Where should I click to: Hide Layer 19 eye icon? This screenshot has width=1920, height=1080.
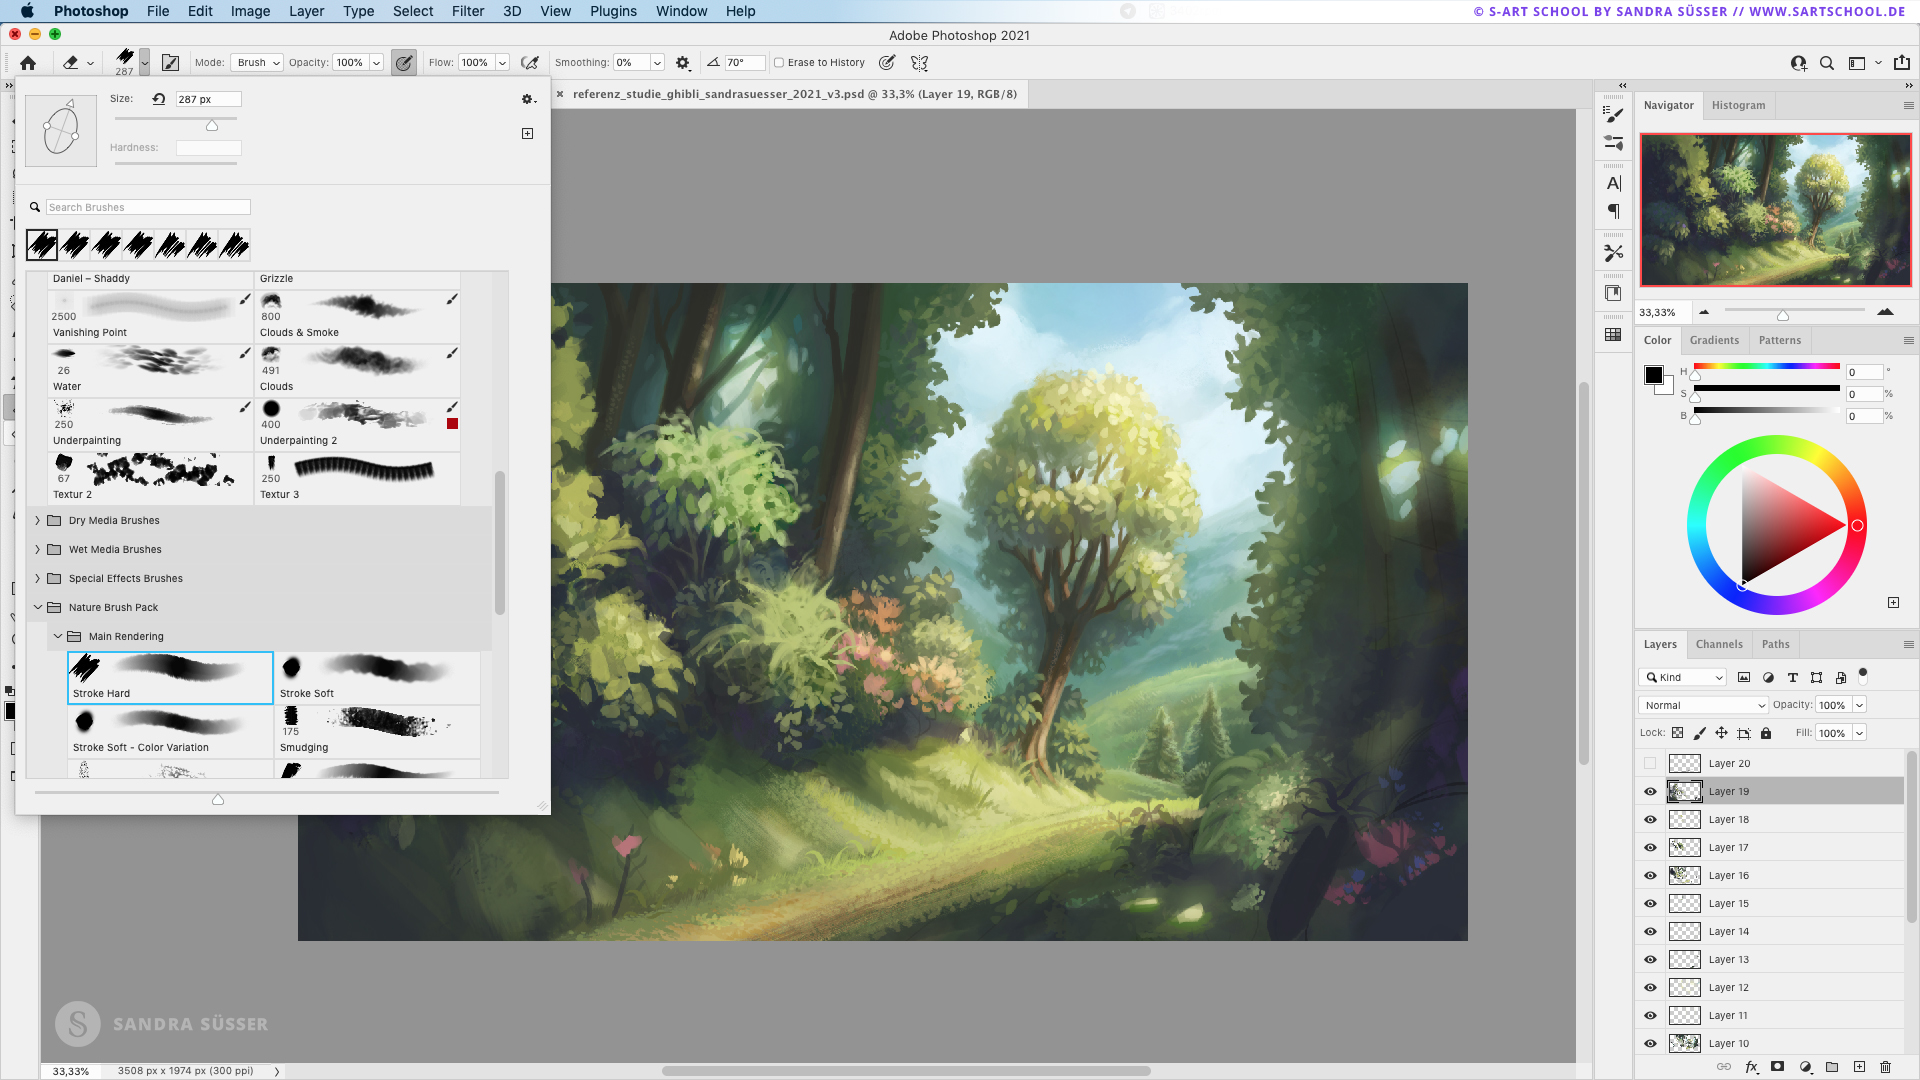point(1650,792)
